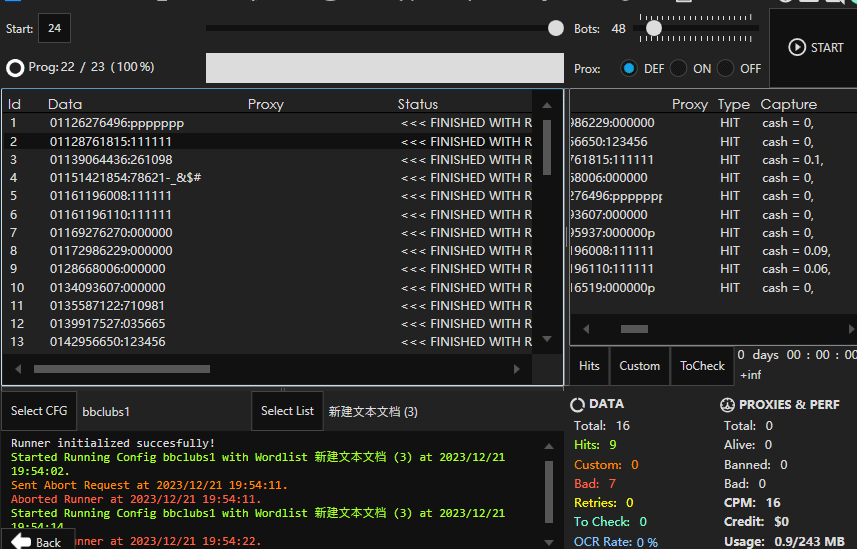Sort the list by Status column header
This screenshot has width=857, height=549.
[x=417, y=104]
